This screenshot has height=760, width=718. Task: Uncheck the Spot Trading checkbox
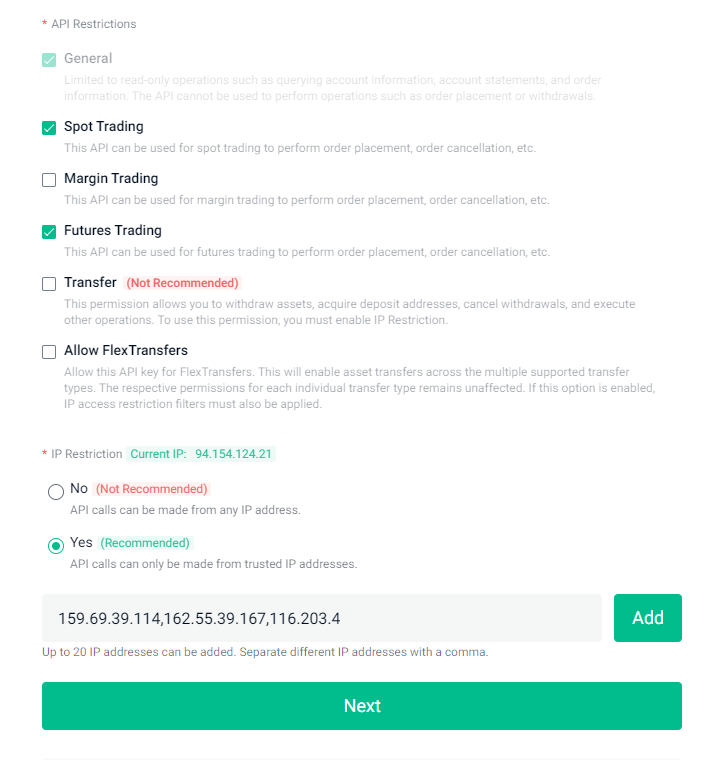(x=49, y=128)
